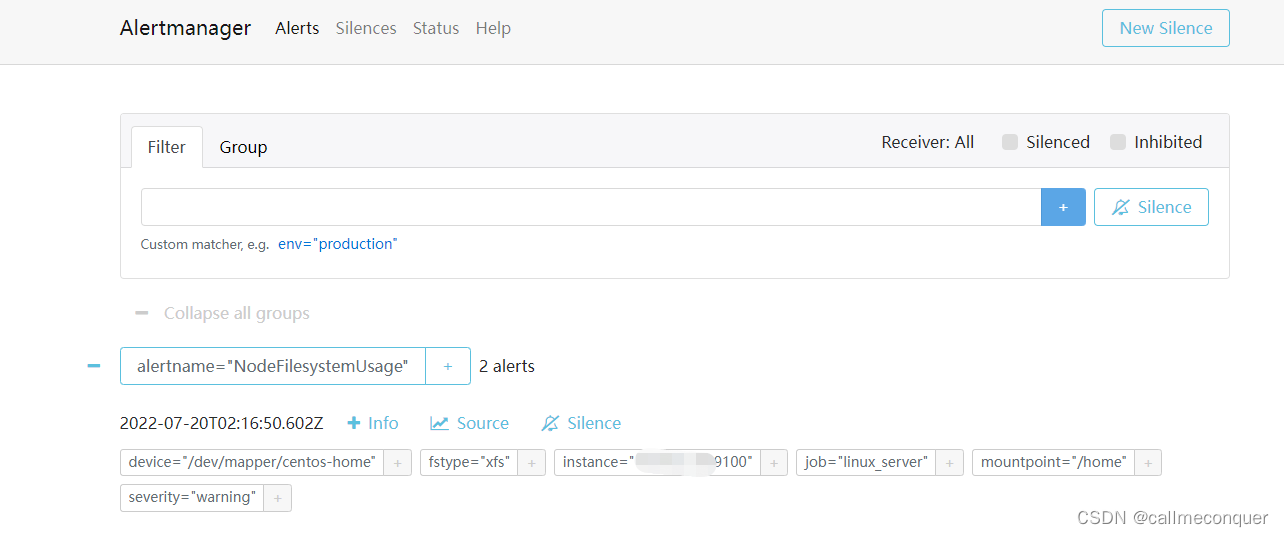Switch to the Filter tab

167,147
